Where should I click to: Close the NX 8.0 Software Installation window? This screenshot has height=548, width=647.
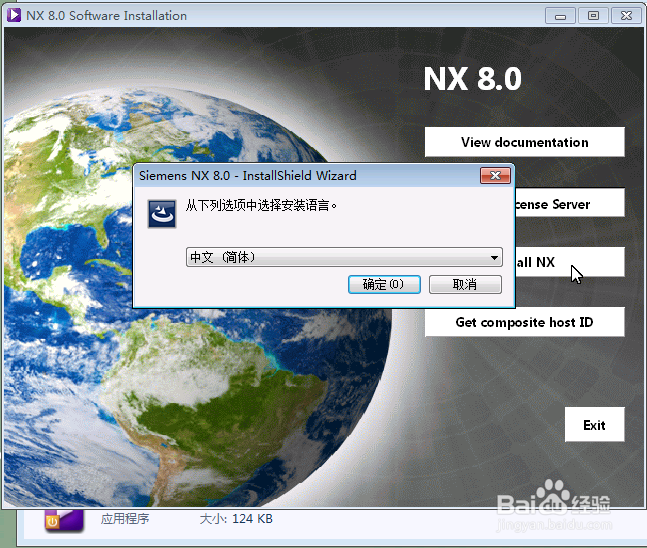[x=626, y=16]
